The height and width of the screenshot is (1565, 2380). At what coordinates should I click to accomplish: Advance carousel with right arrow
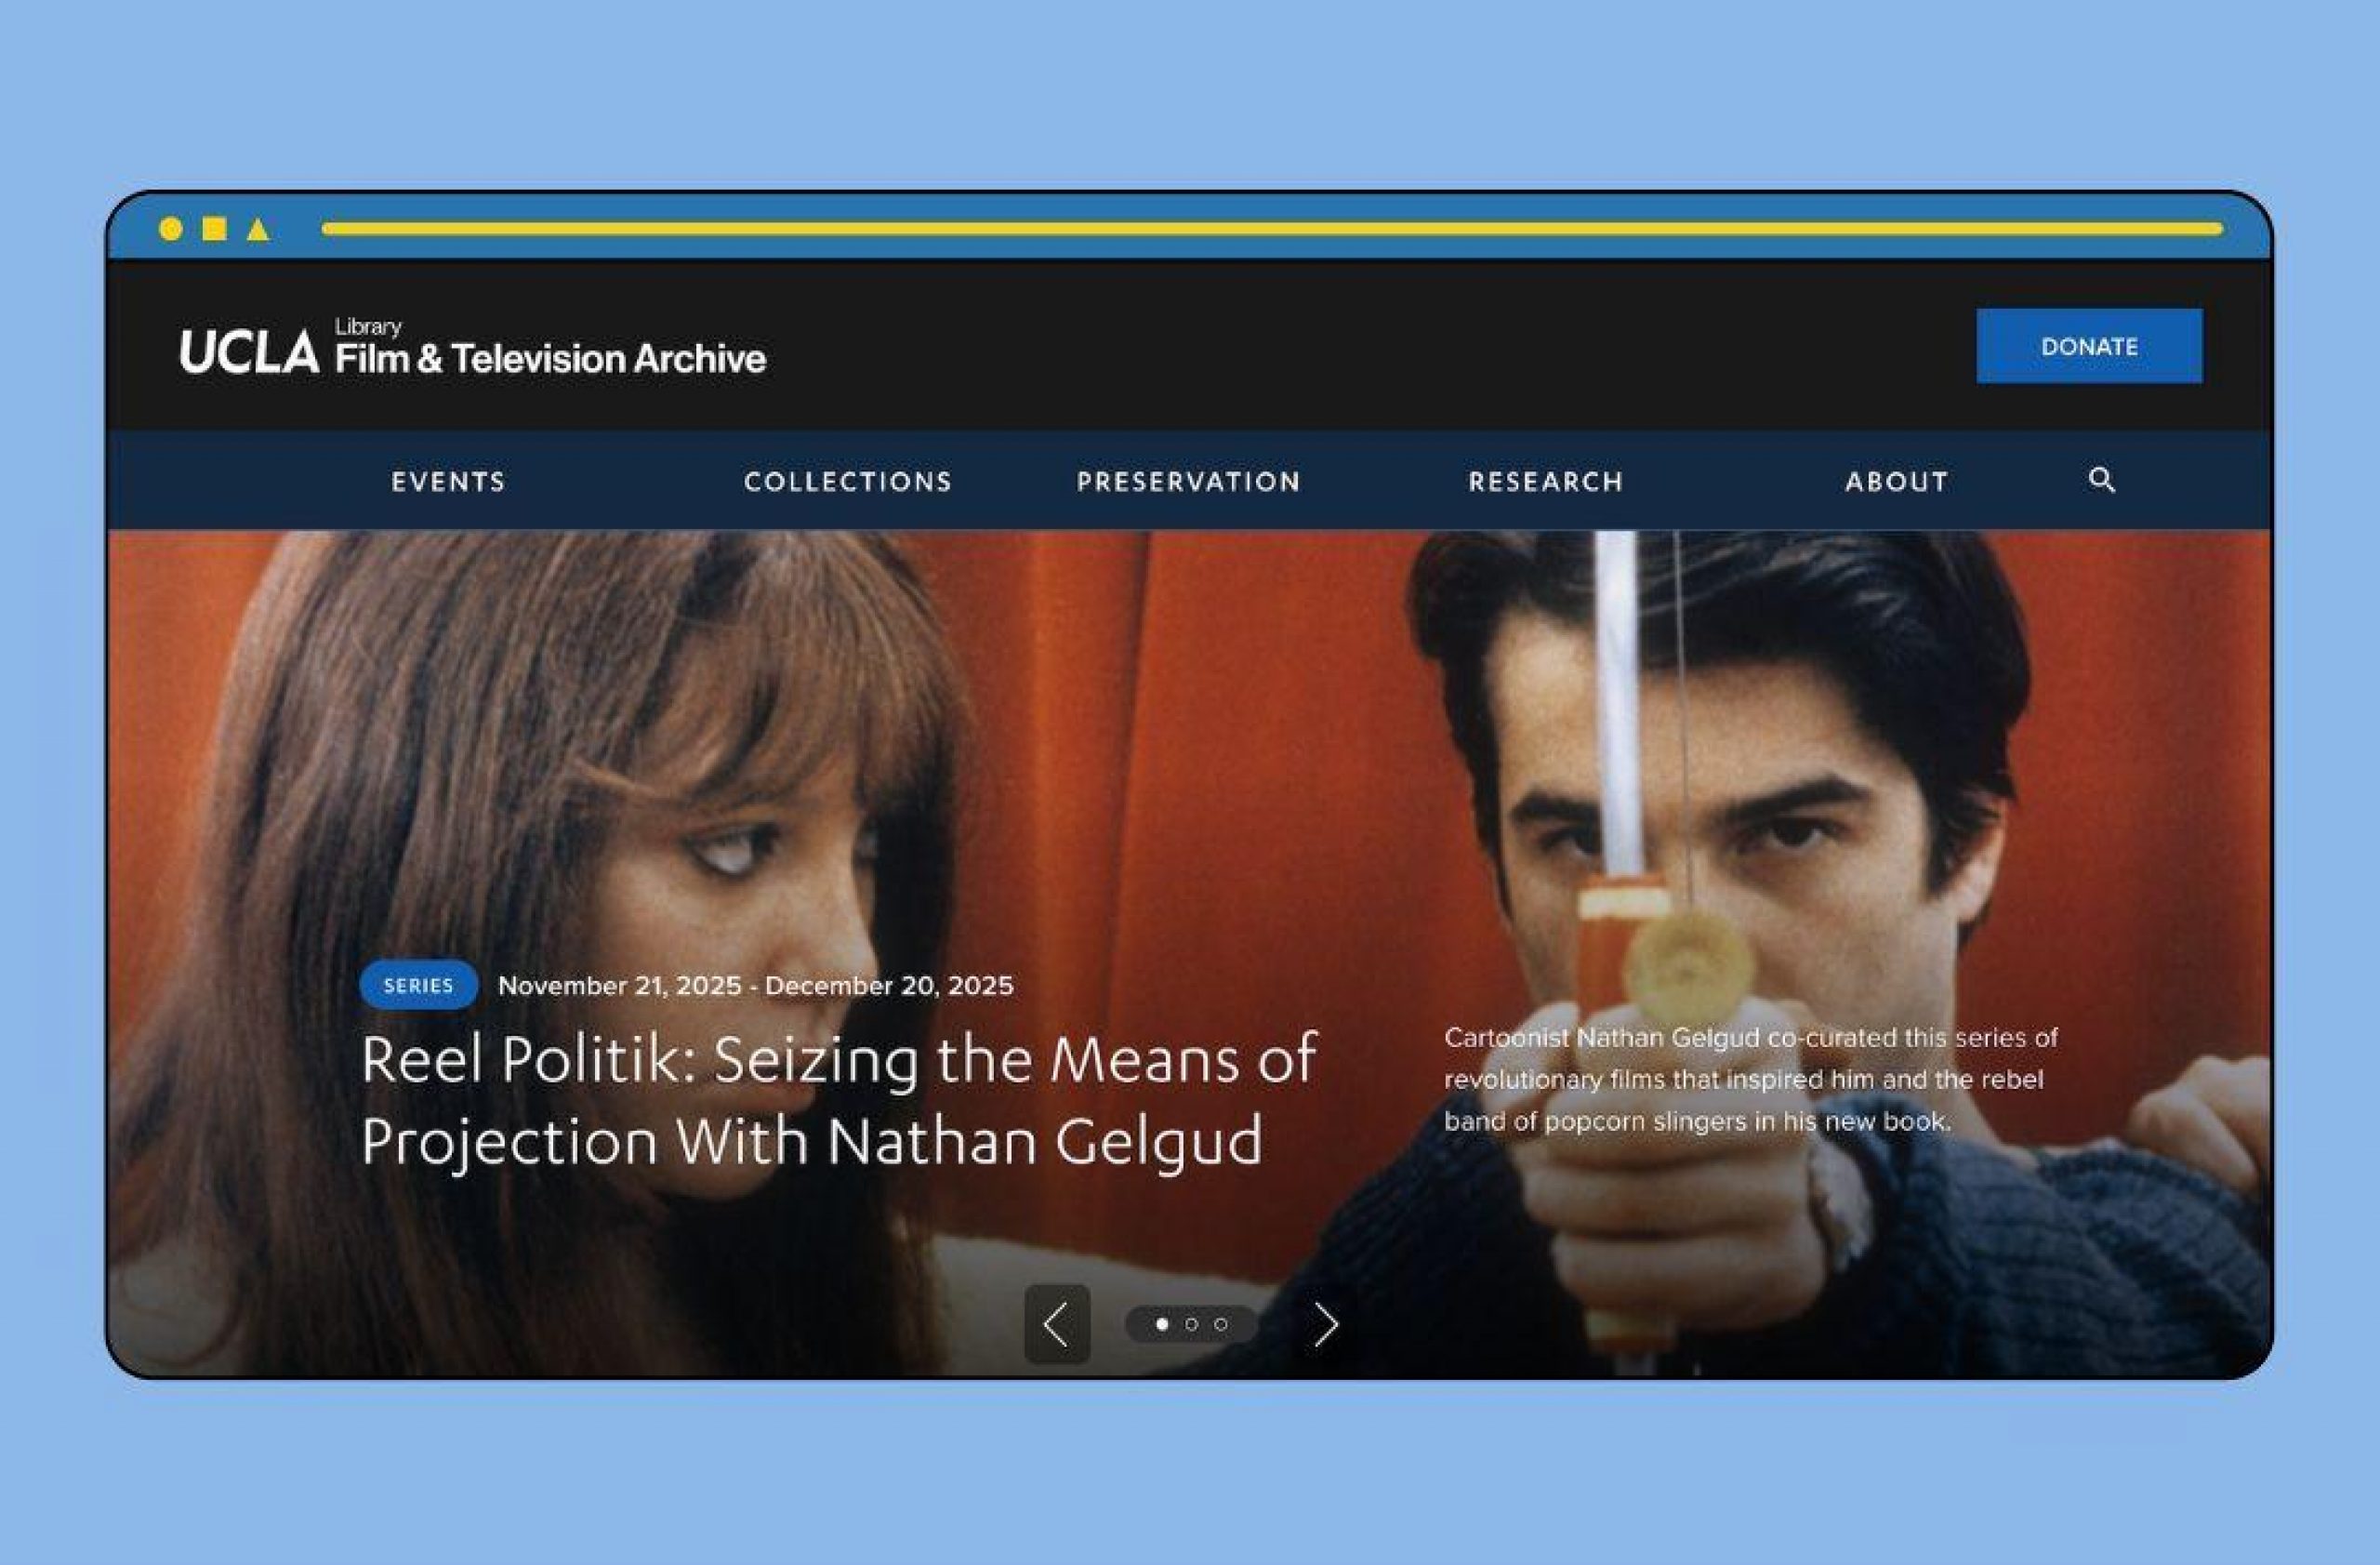tap(1326, 1324)
